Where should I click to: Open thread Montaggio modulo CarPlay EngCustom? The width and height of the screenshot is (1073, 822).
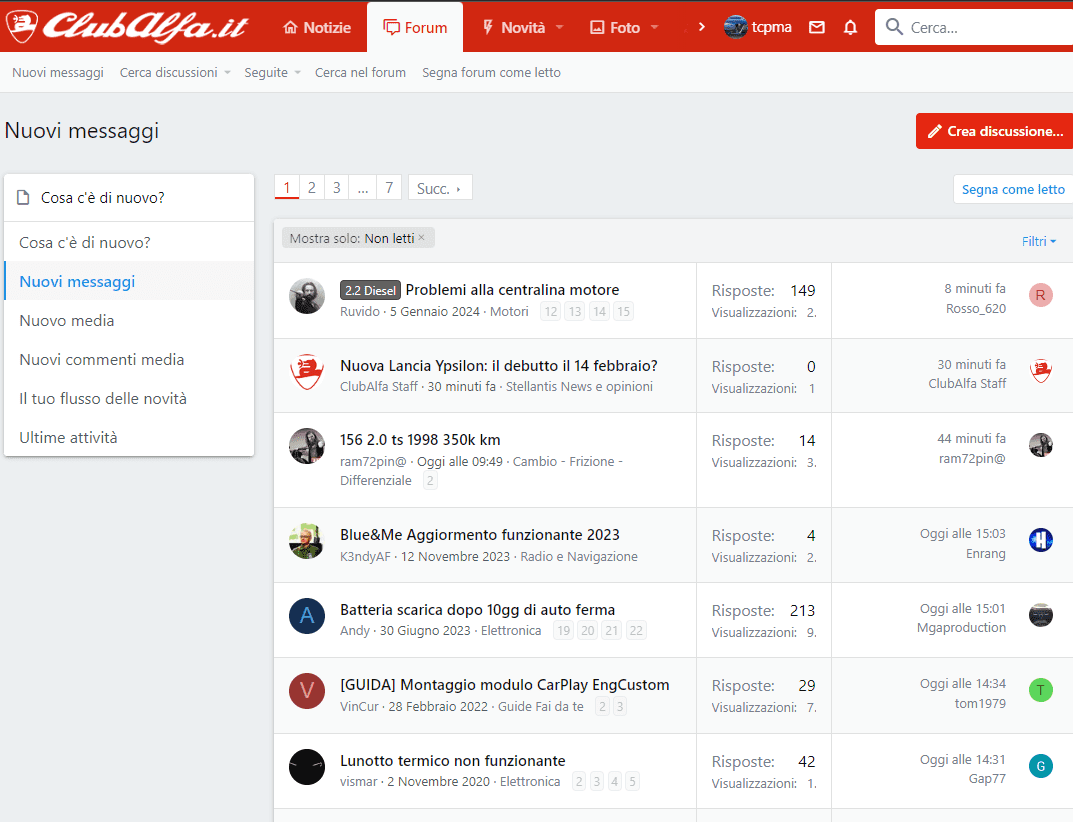tap(504, 684)
